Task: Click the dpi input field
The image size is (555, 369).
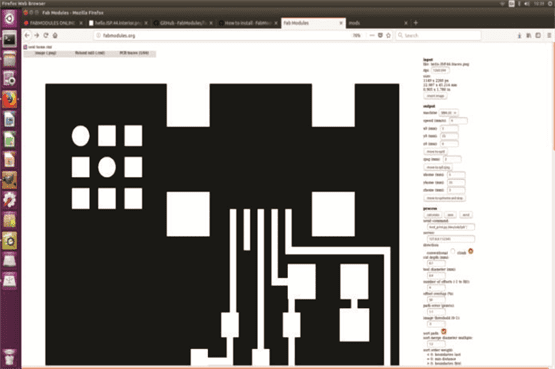Action: (x=440, y=70)
